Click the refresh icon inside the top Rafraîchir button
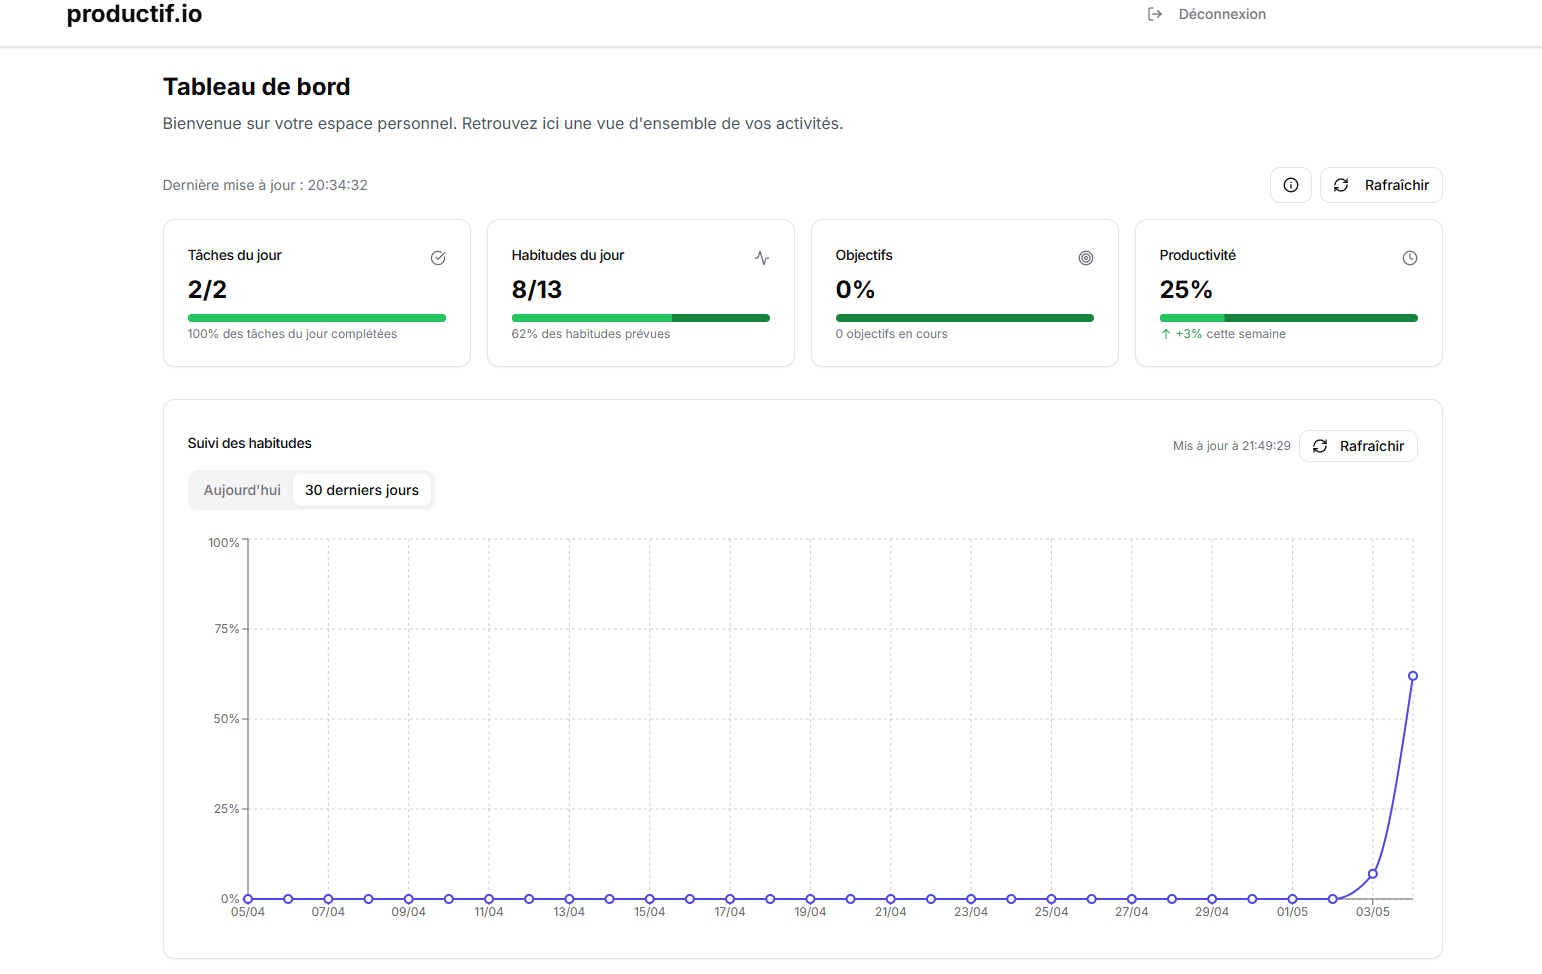 pos(1341,185)
